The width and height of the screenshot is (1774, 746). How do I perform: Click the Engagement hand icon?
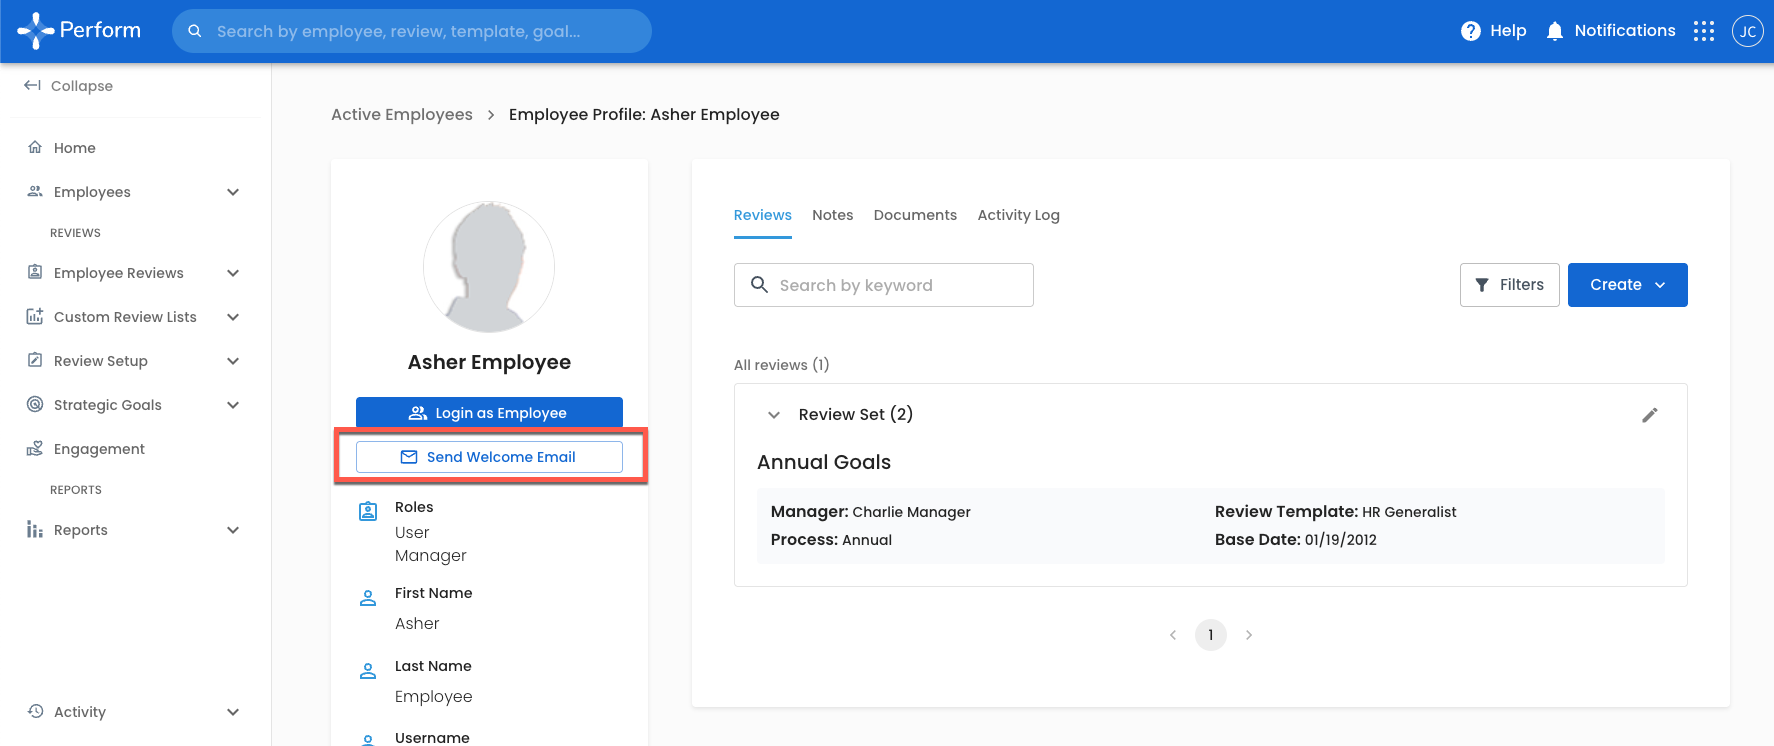(35, 448)
